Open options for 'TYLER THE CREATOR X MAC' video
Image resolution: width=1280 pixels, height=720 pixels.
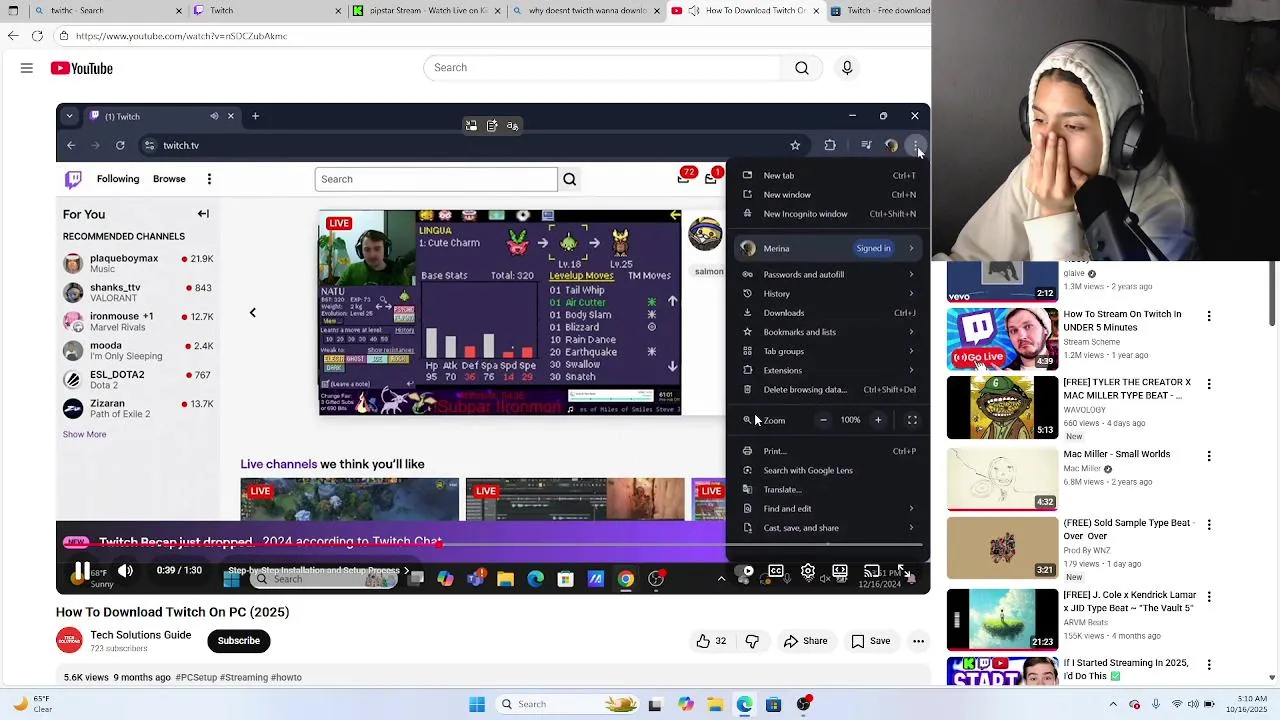click(x=1209, y=384)
